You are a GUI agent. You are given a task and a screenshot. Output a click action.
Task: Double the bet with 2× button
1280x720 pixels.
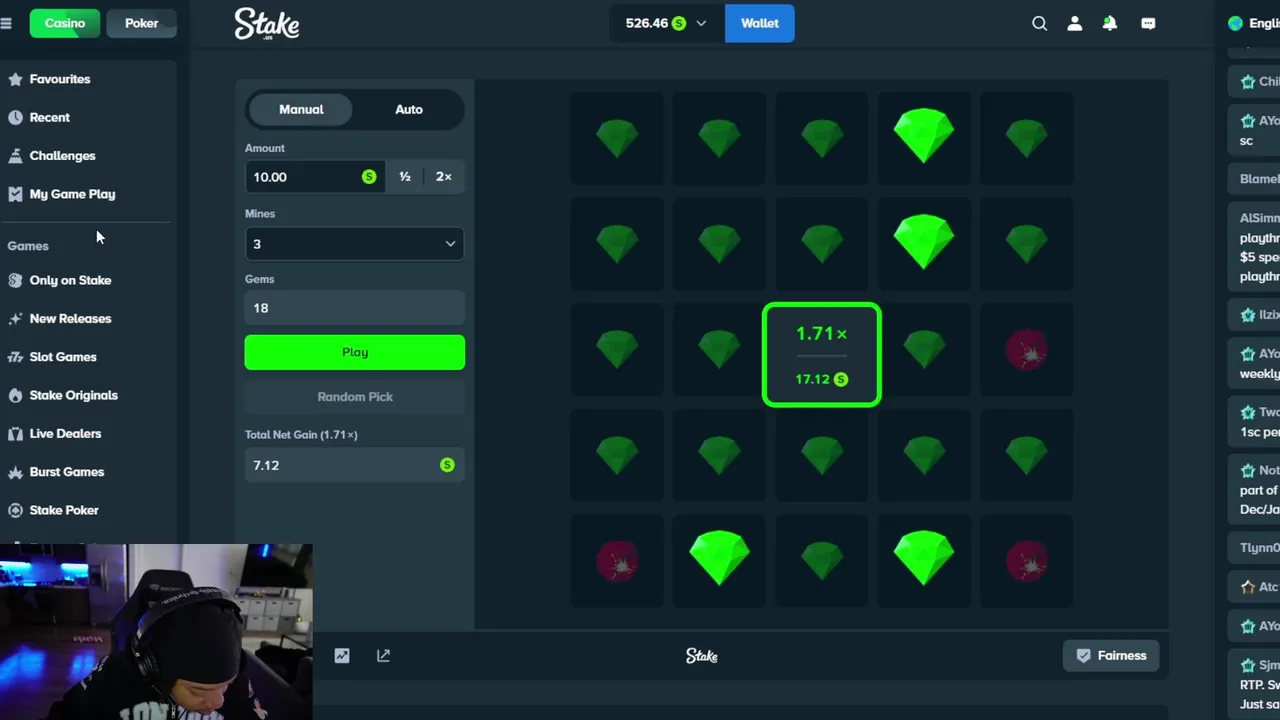tap(444, 177)
